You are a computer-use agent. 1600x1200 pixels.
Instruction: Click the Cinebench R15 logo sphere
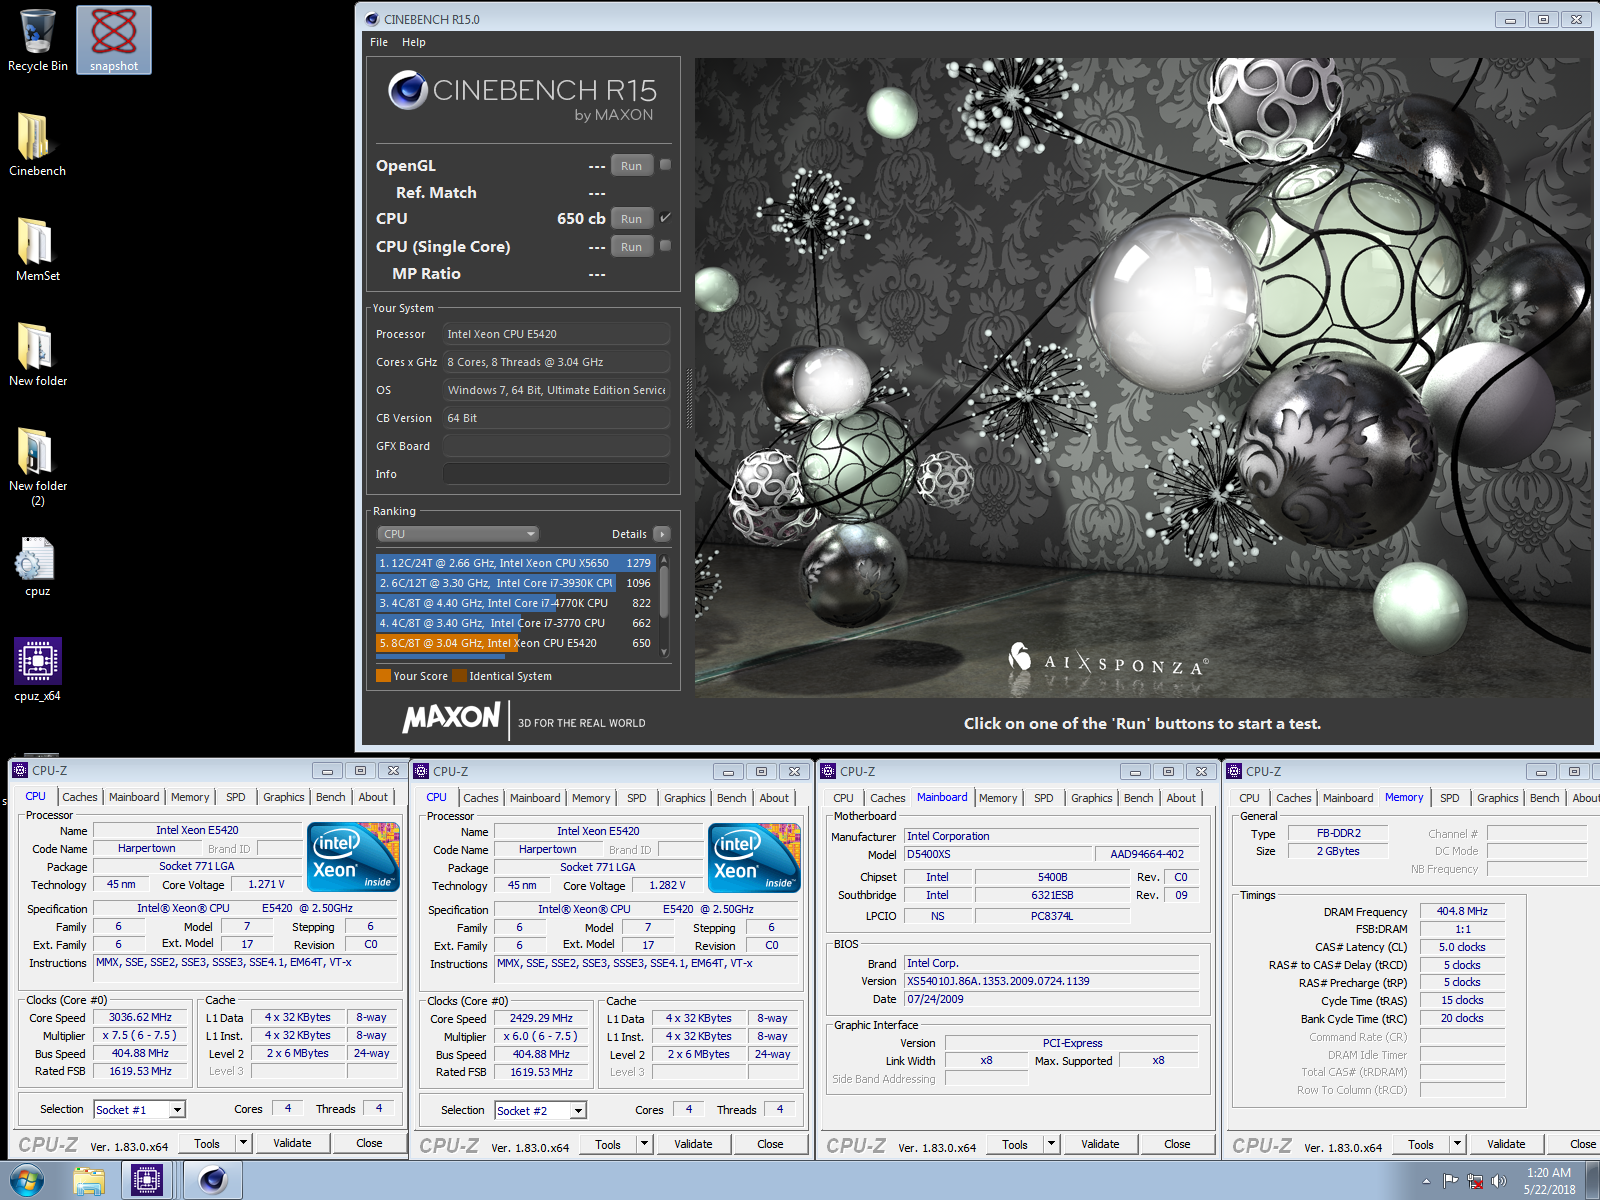[x=408, y=90]
